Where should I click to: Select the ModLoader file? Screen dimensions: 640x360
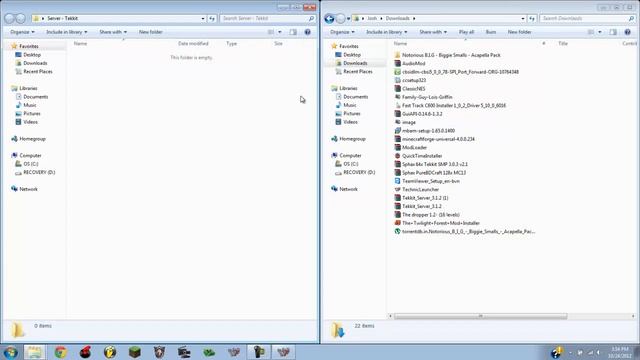(x=411, y=147)
